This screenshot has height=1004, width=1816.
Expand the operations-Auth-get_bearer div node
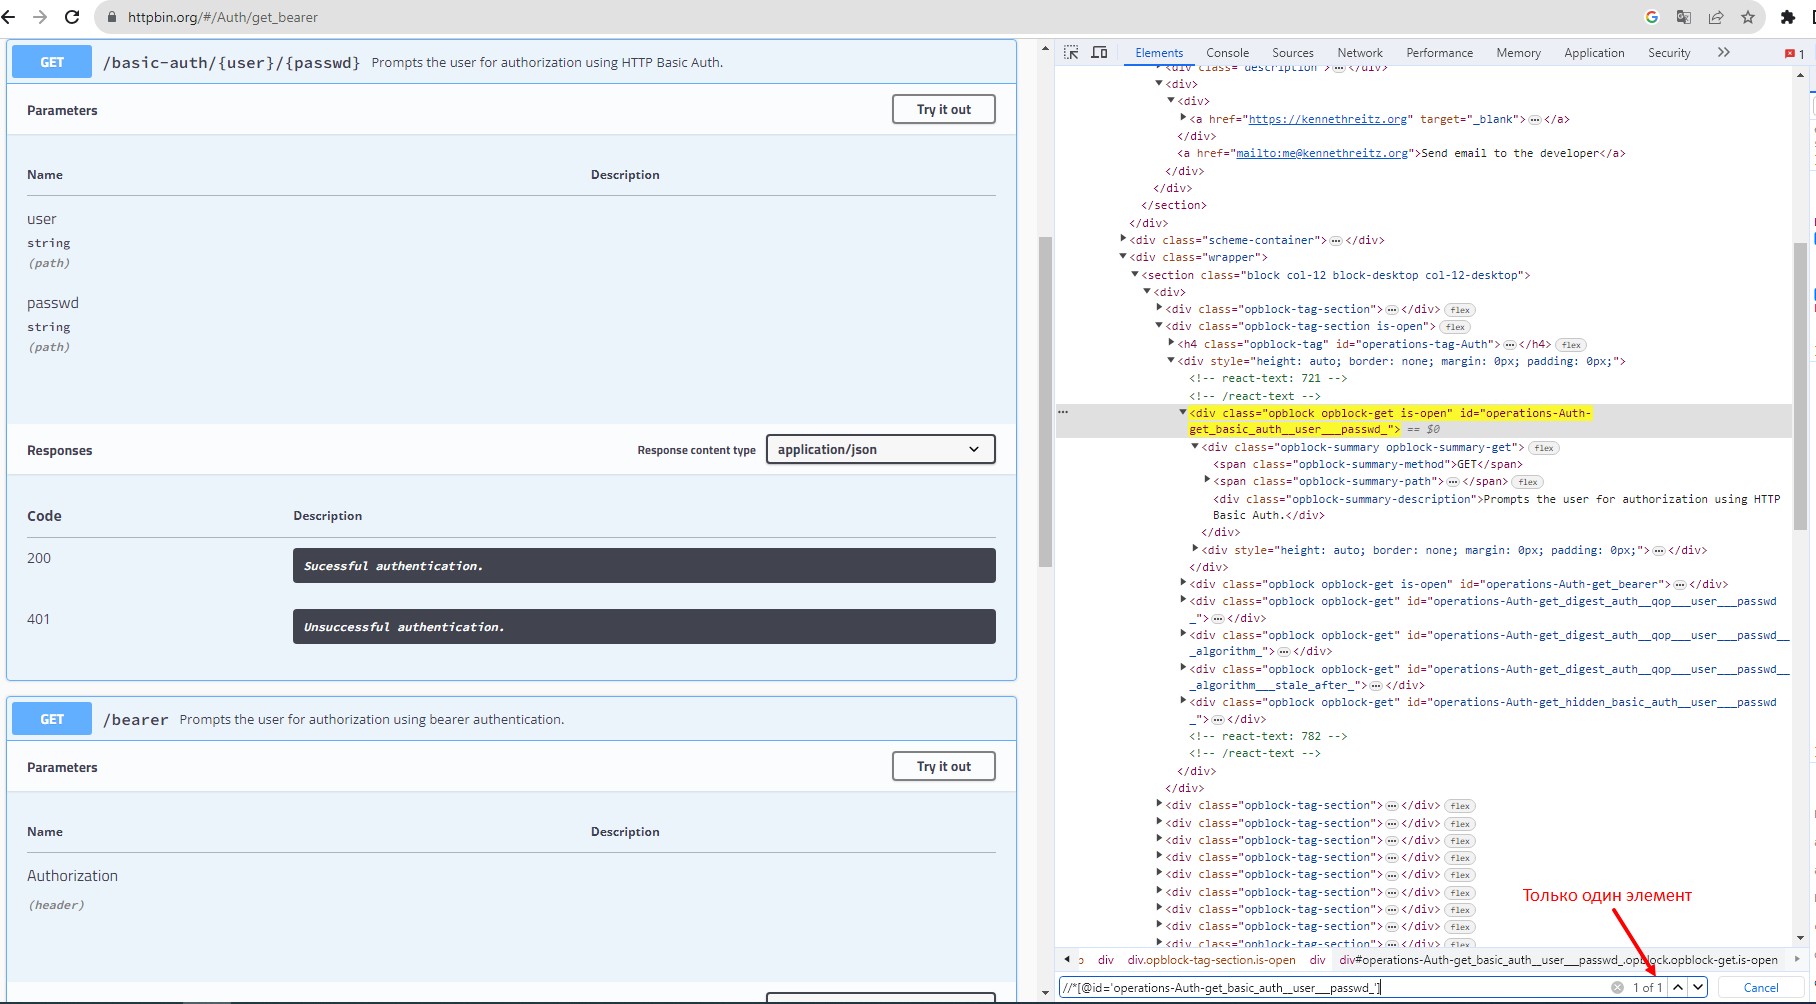coord(1183,583)
